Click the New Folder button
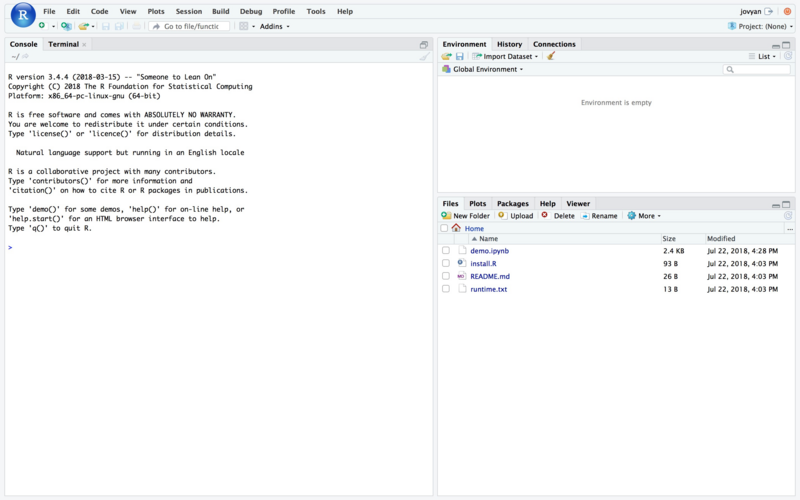This screenshot has width=800, height=500. pos(466,216)
